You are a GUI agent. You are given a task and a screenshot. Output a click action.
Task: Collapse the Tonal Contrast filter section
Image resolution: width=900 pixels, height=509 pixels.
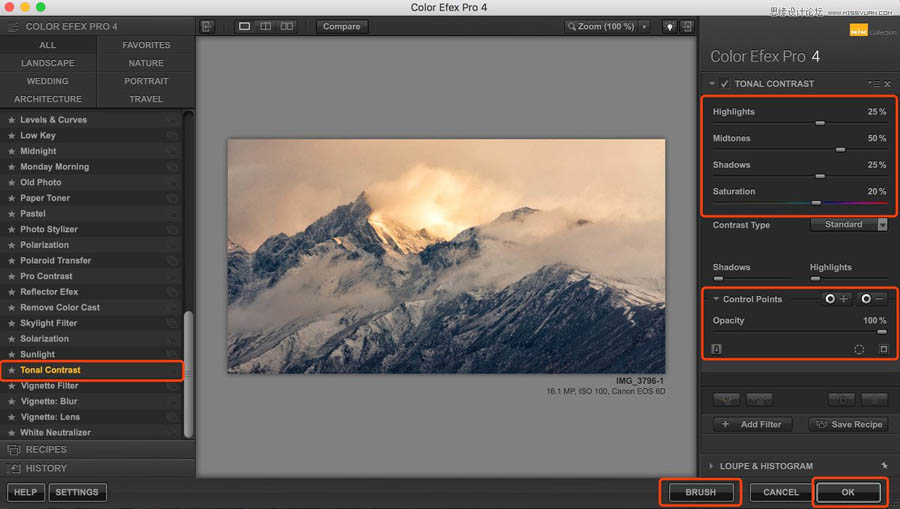pyautogui.click(x=712, y=84)
